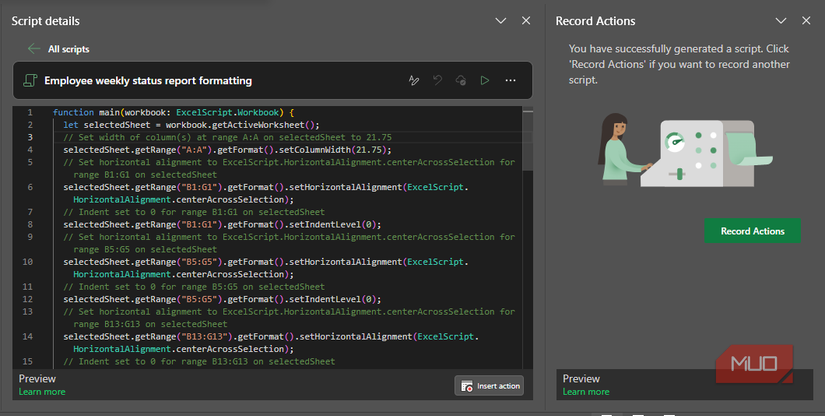
Task: Collapse the Script details pane chevron
Action: point(501,21)
